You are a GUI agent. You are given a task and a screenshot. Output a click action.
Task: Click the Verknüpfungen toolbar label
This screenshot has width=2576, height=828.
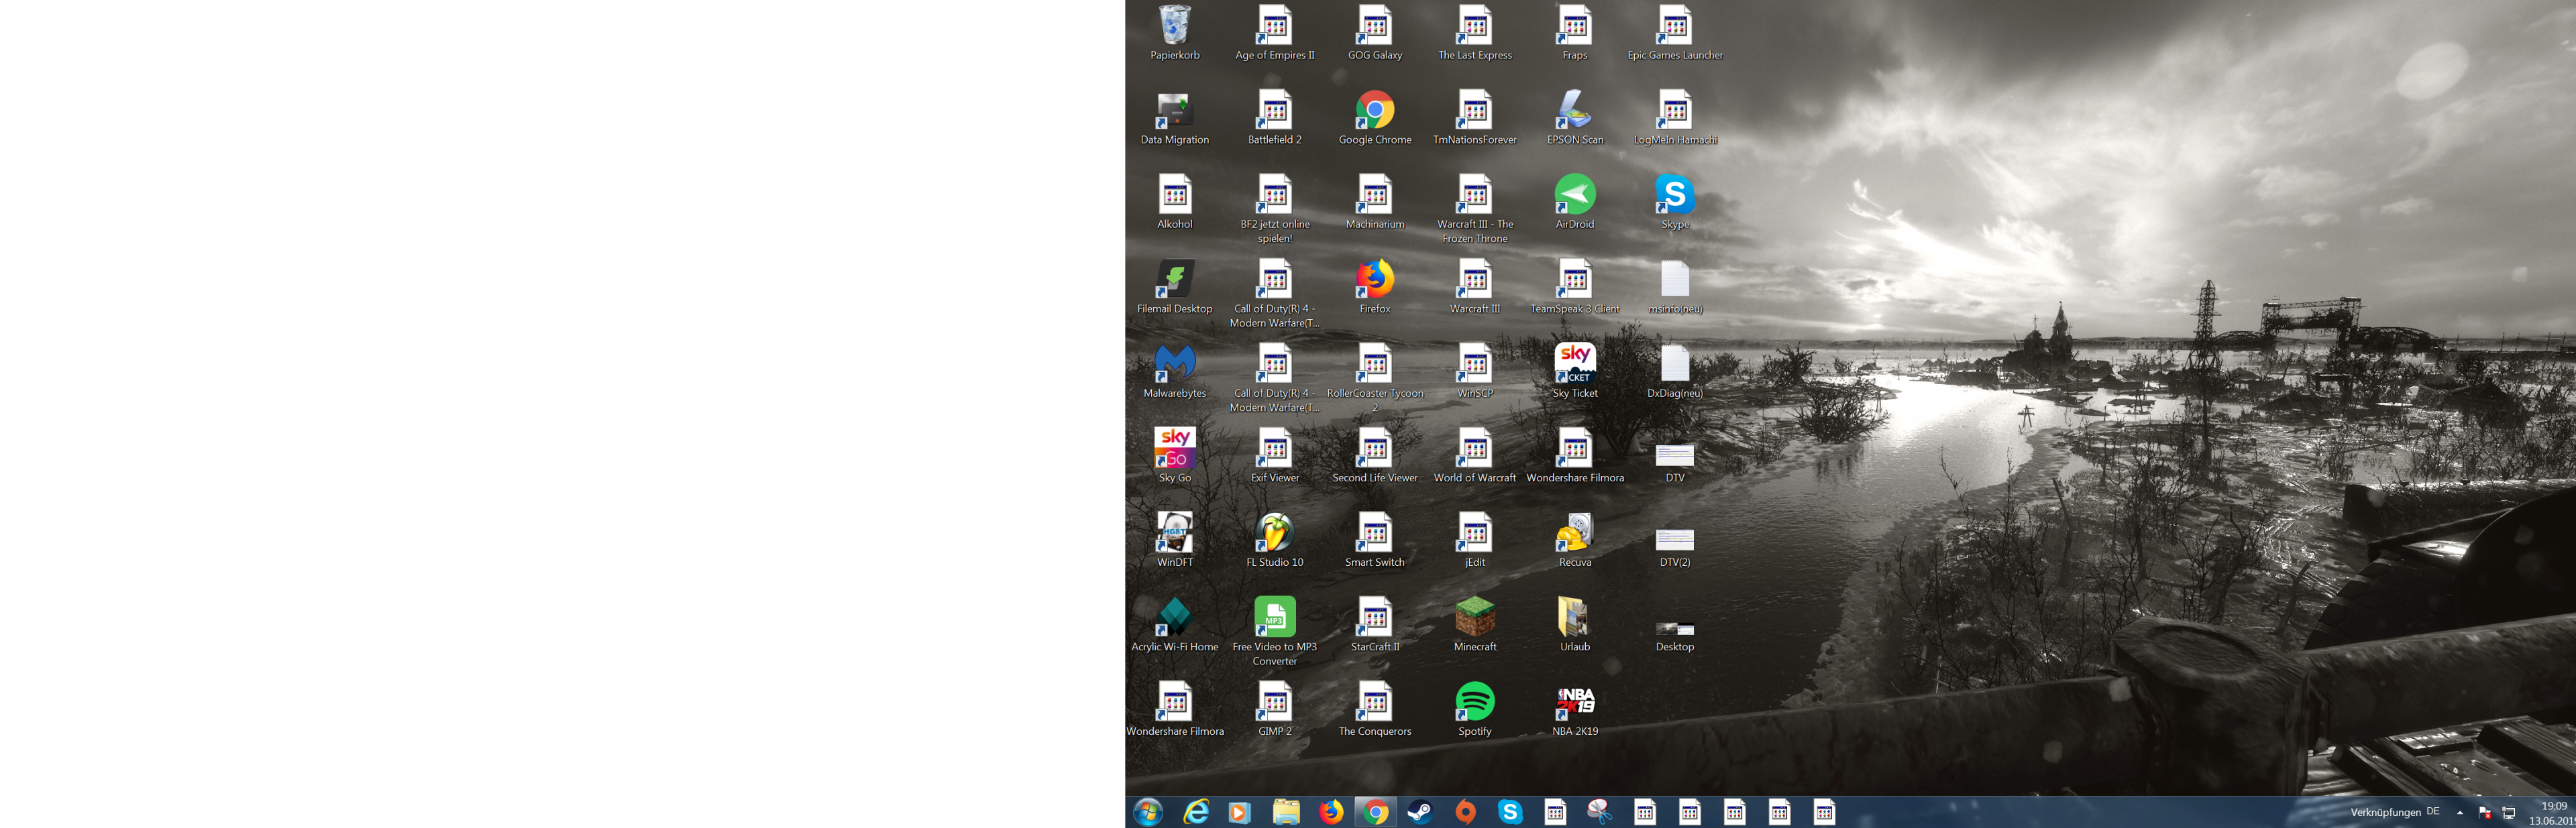tap(2385, 812)
